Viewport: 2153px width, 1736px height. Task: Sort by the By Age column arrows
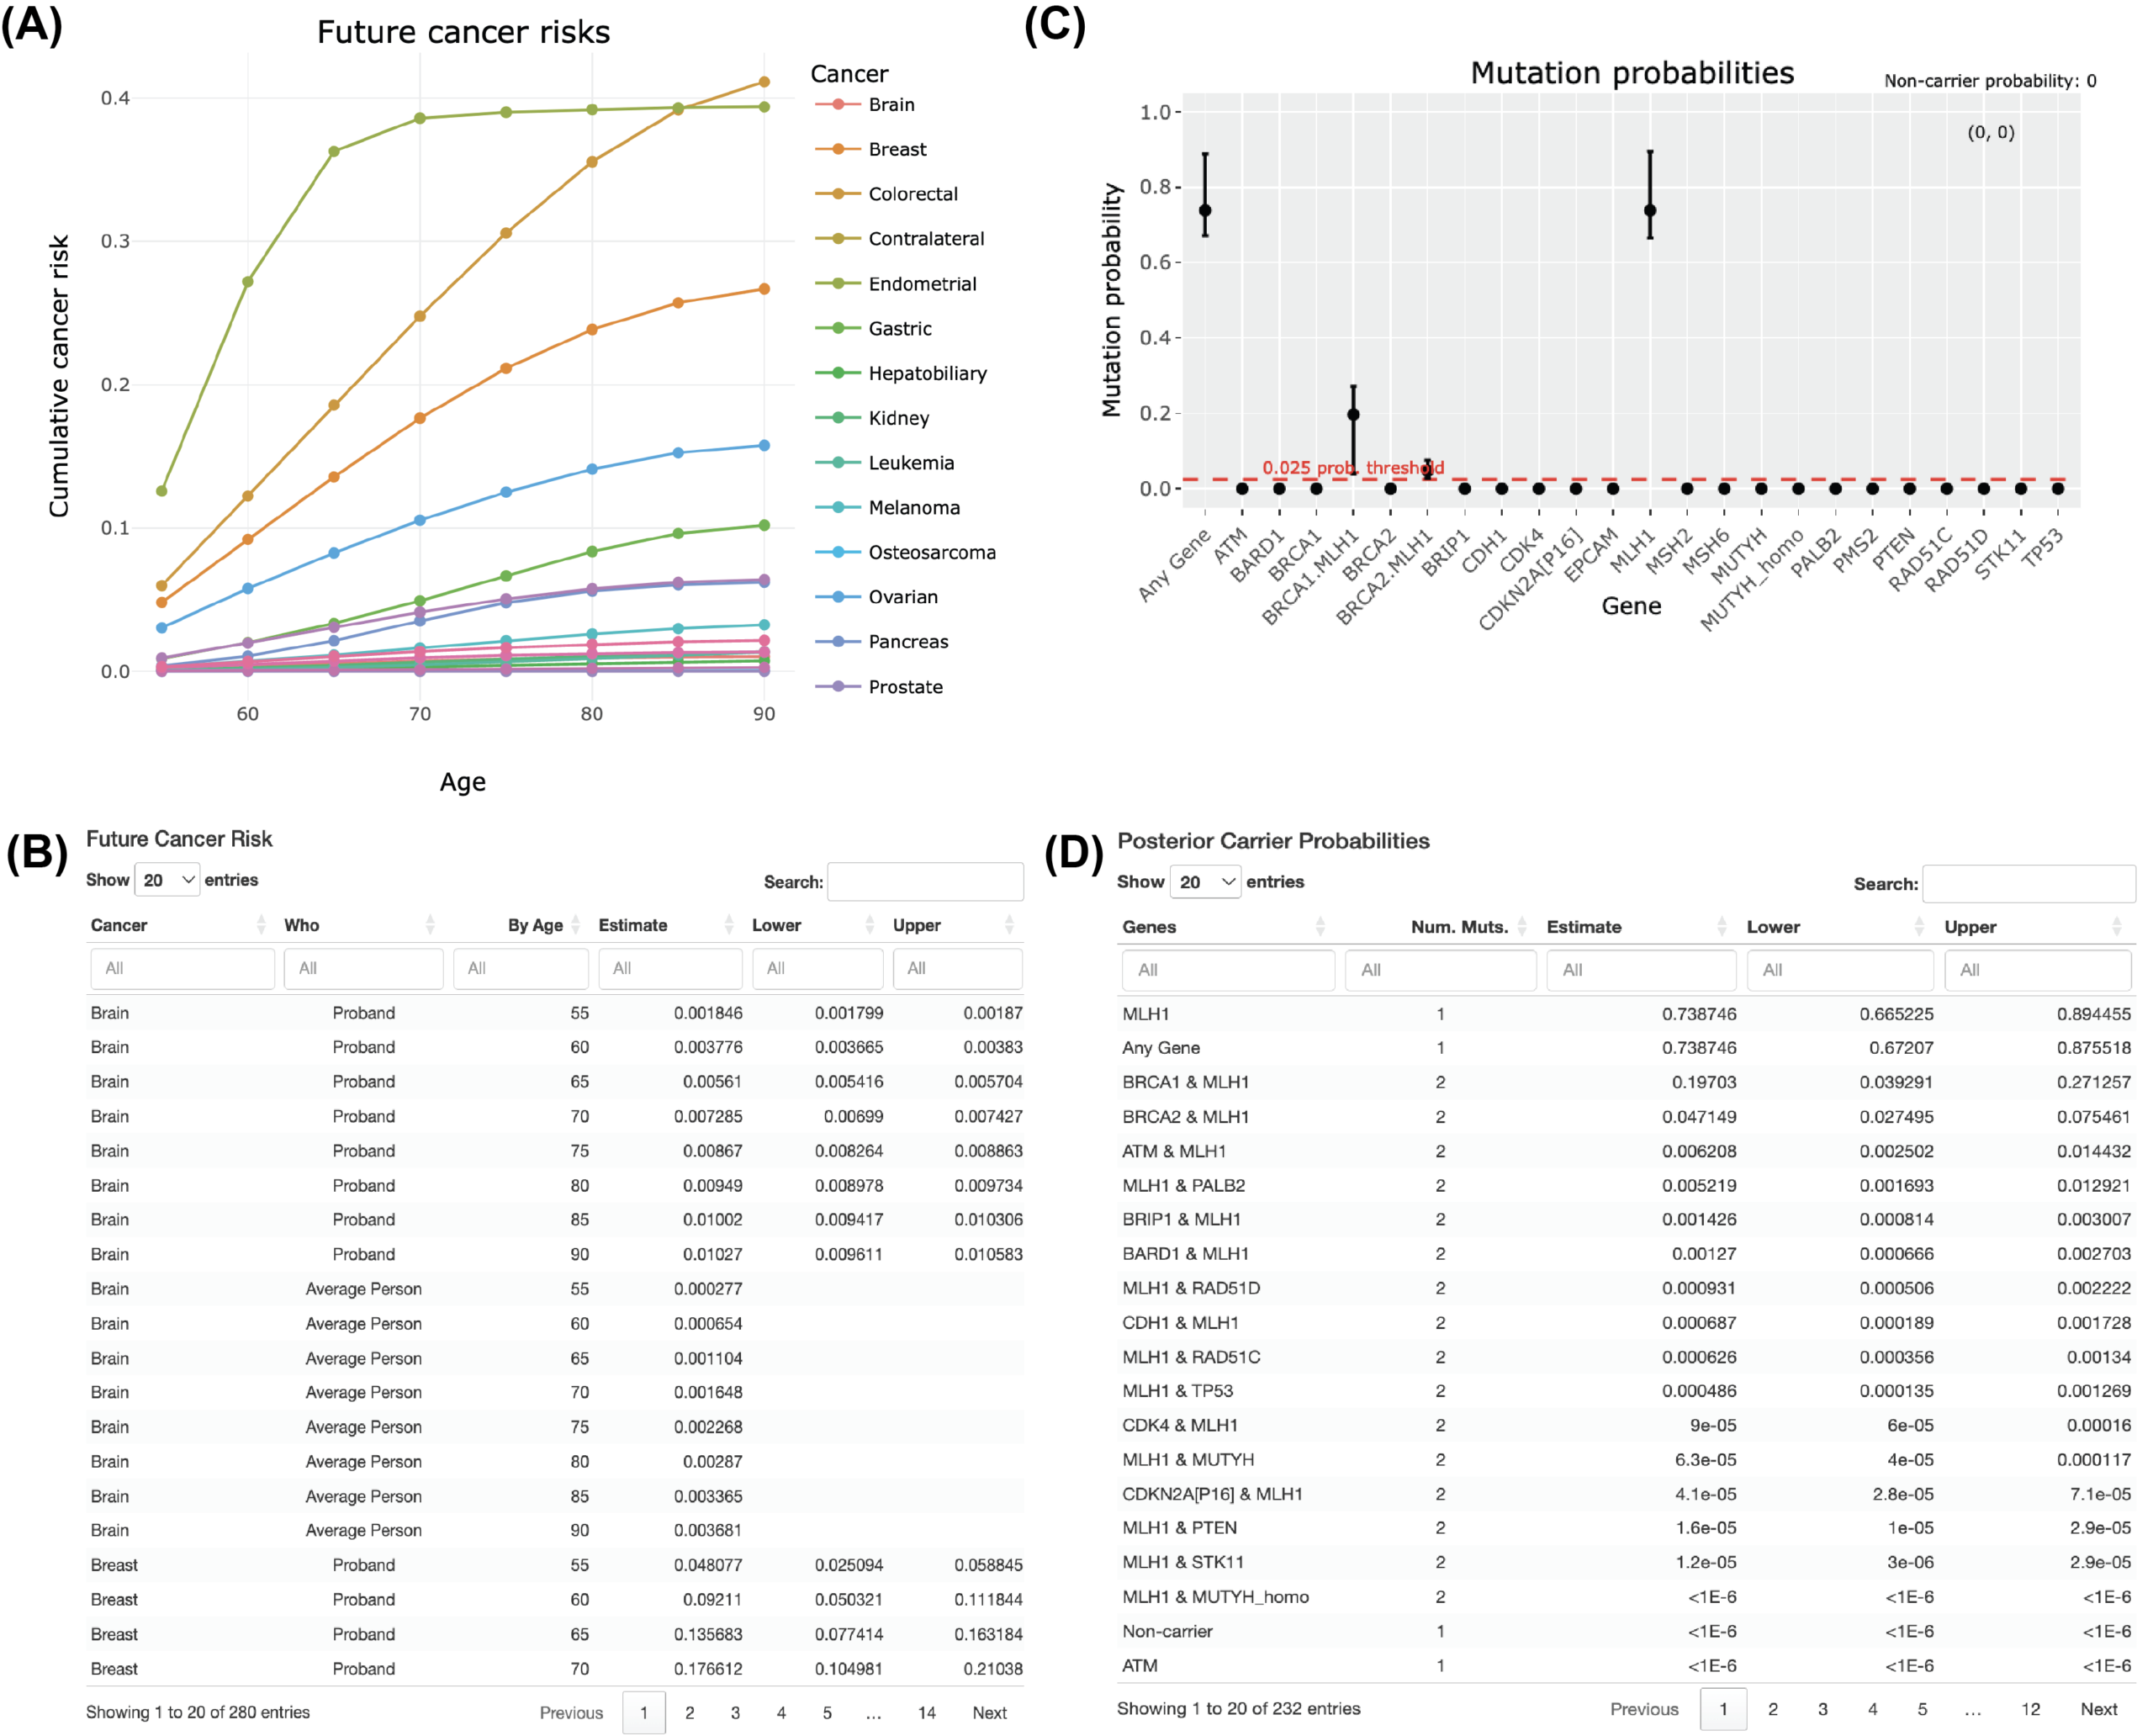pyautogui.click(x=576, y=925)
